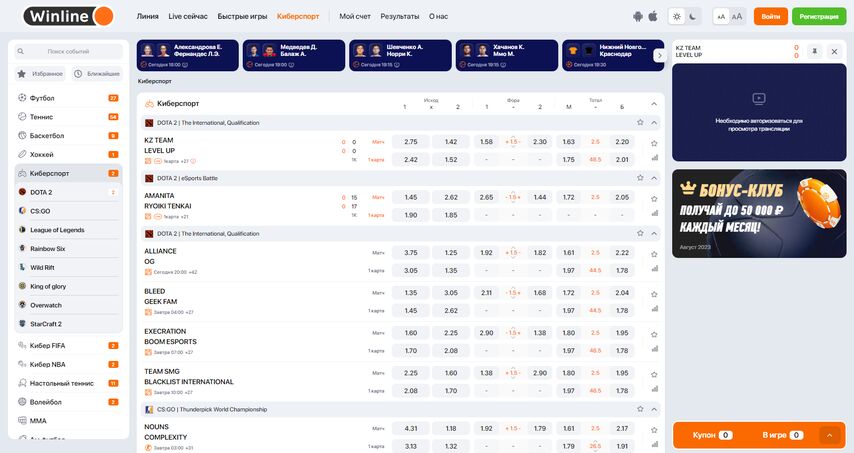Open the Ближайшие upcoming filter
854x453 pixels.
(97, 74)
